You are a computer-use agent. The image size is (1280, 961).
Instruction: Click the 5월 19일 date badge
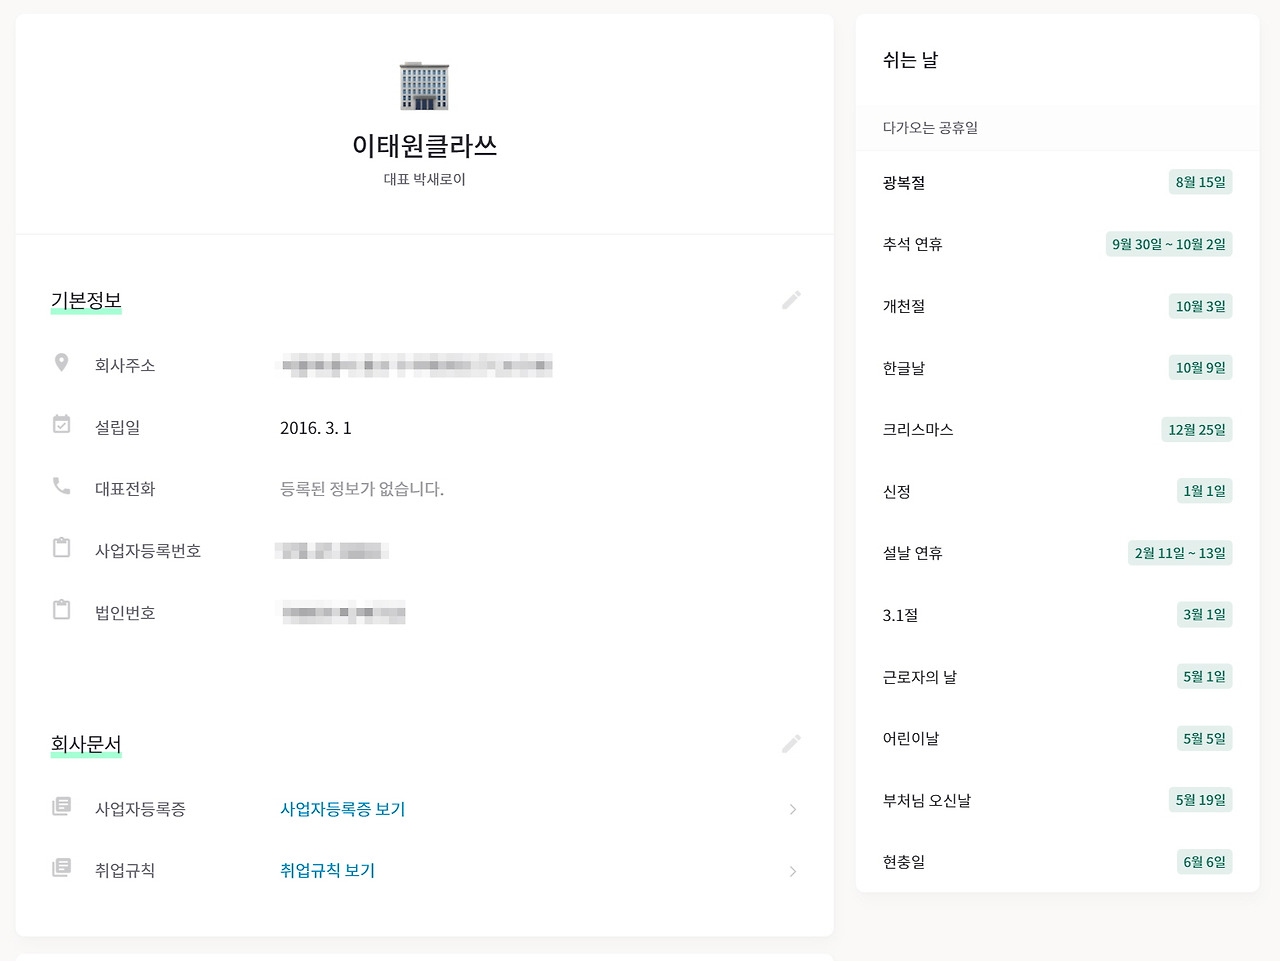pyautogui.click(x=1200, y=800)
